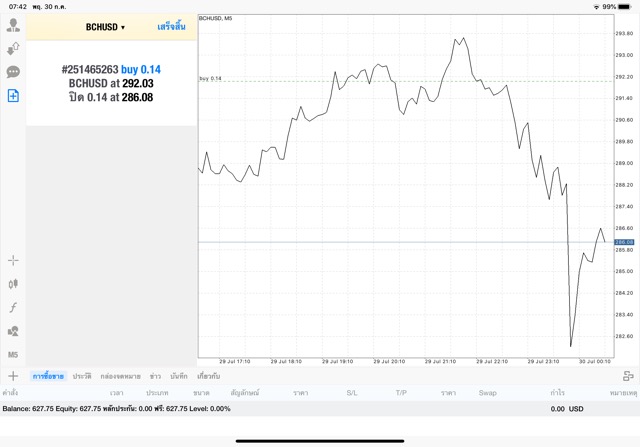Tap the เสร็จสิ้น (Done) button
The height and width of the screenshot is (447, 640).
[171, 27]
